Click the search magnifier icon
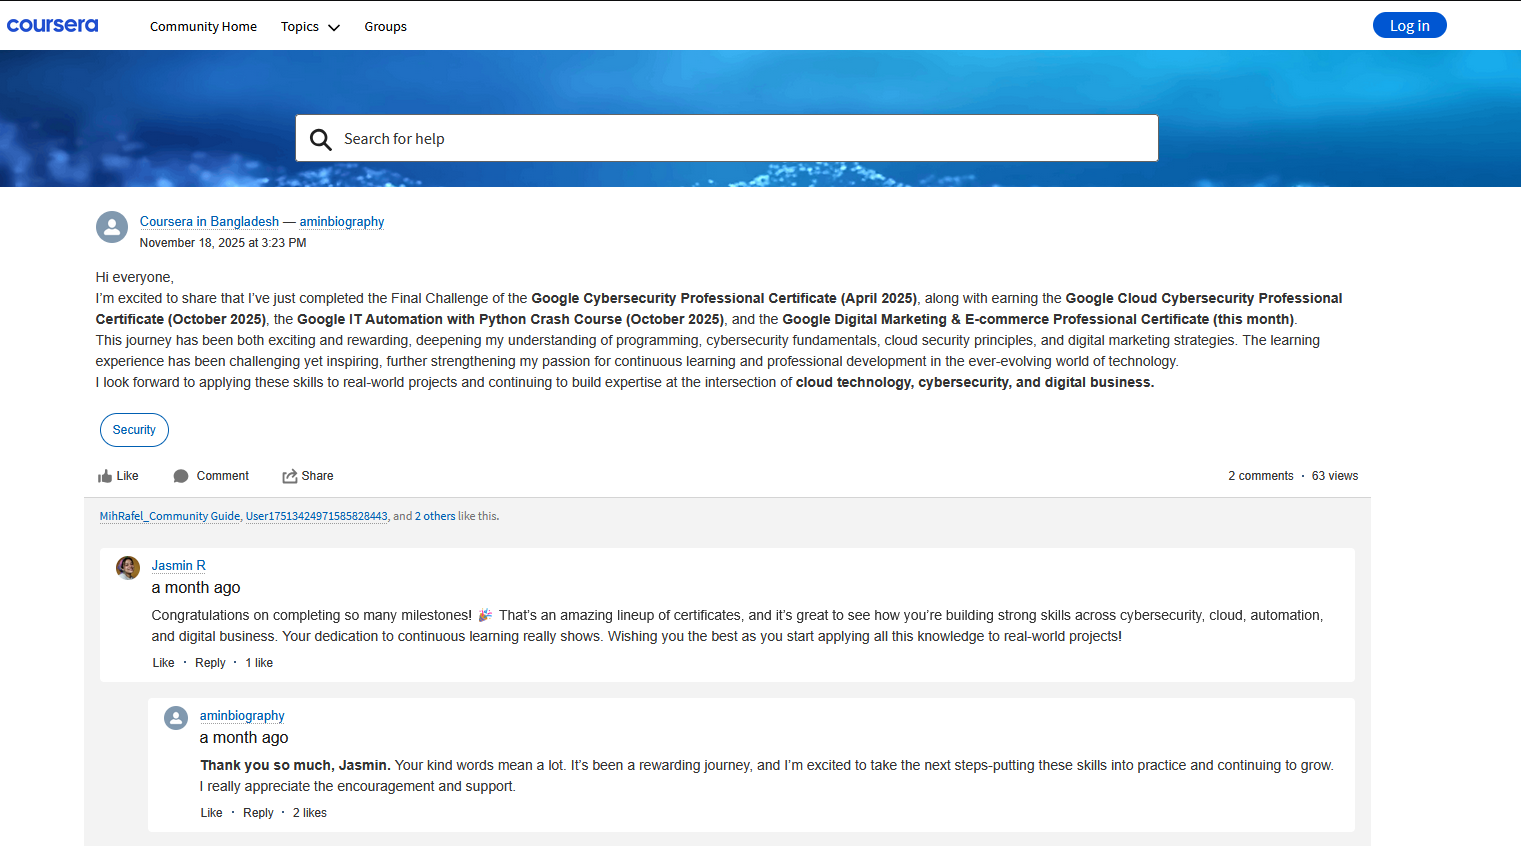Viewport: 1521px width, 846px height. point(320,139)
